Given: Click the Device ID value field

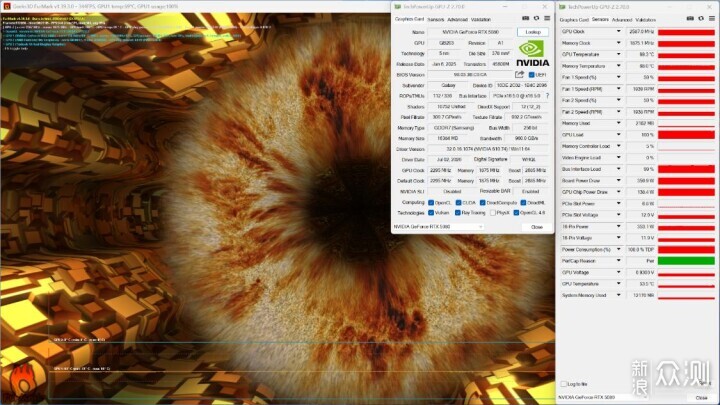Looking at the screenshot, I should coord(522,85).
